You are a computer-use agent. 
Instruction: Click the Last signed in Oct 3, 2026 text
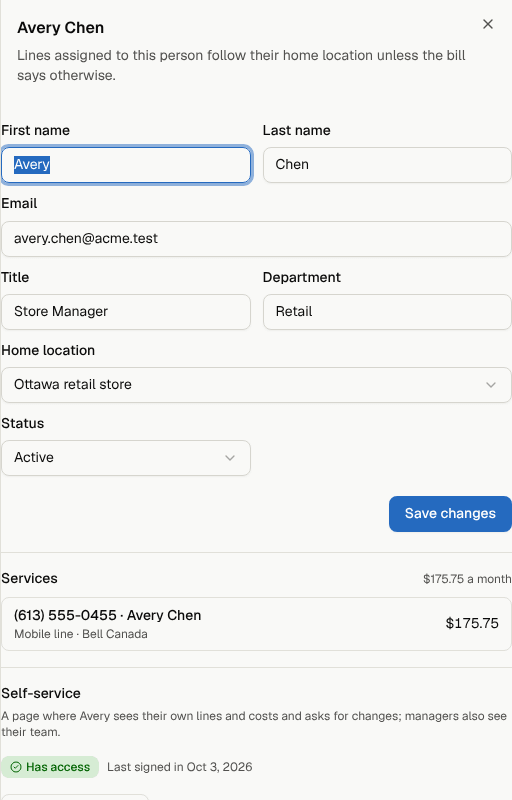180,767
